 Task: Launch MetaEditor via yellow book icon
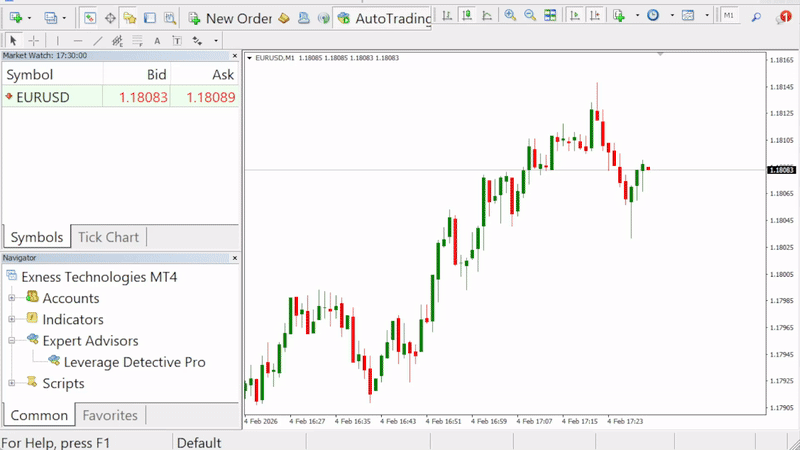284,18
